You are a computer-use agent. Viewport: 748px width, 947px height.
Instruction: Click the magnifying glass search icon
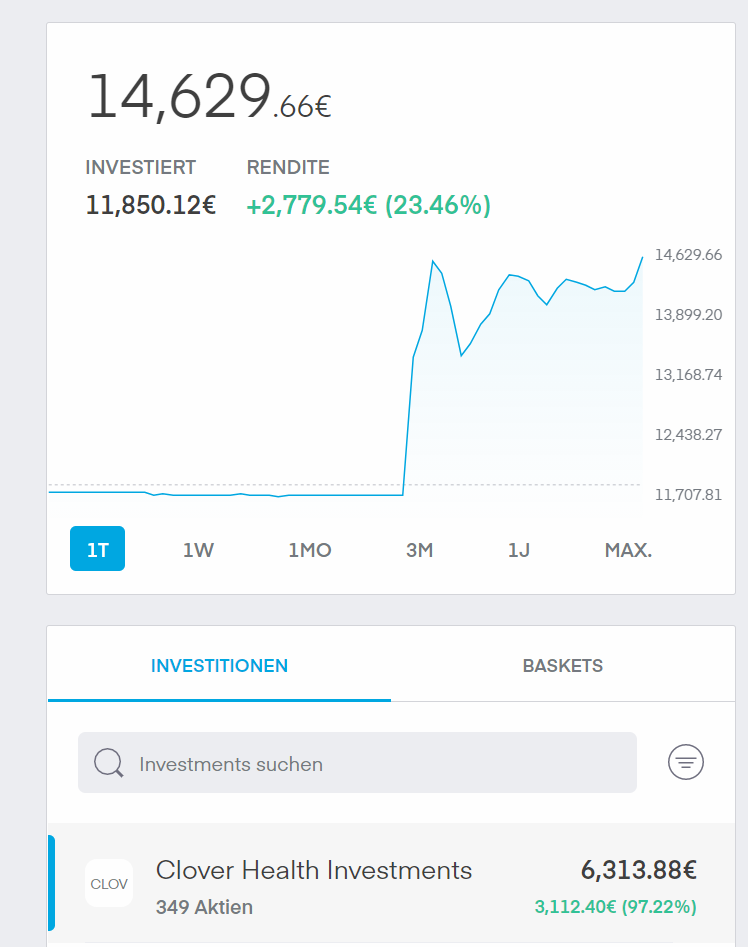click(109, 763)
